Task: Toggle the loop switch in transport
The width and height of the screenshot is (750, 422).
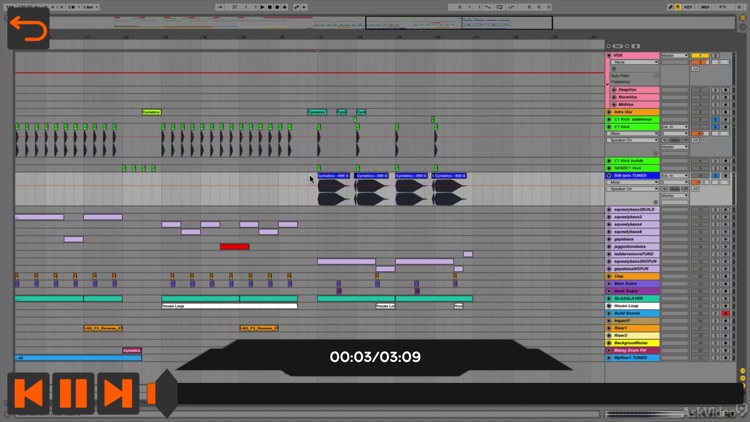Action: click(499, 7)
